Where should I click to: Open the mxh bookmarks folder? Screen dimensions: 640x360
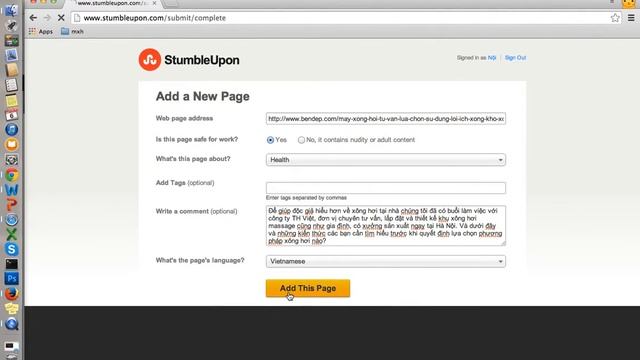pos(72,31)
